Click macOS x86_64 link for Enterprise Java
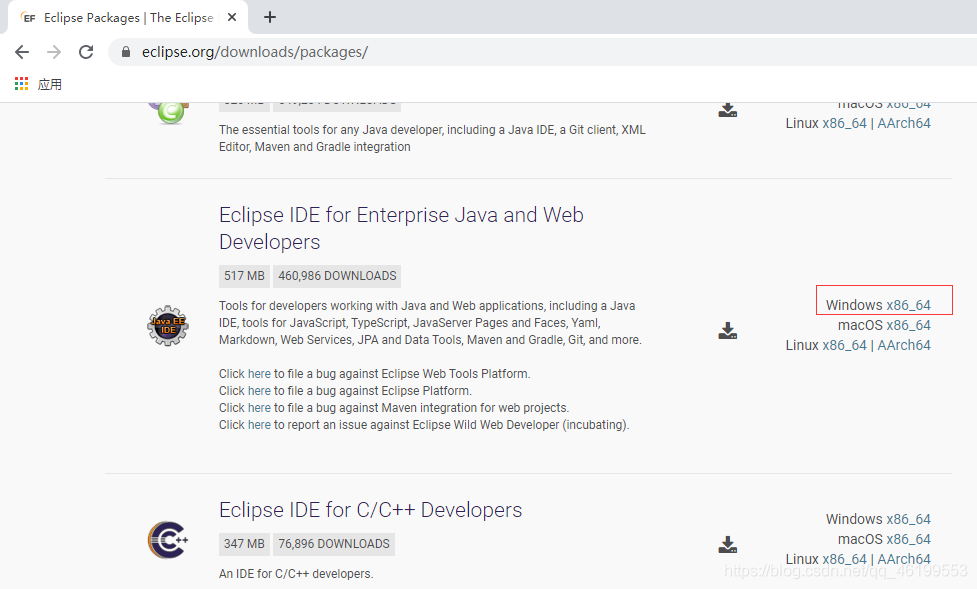This screenshot has width=977, height=589. [908, 325]
